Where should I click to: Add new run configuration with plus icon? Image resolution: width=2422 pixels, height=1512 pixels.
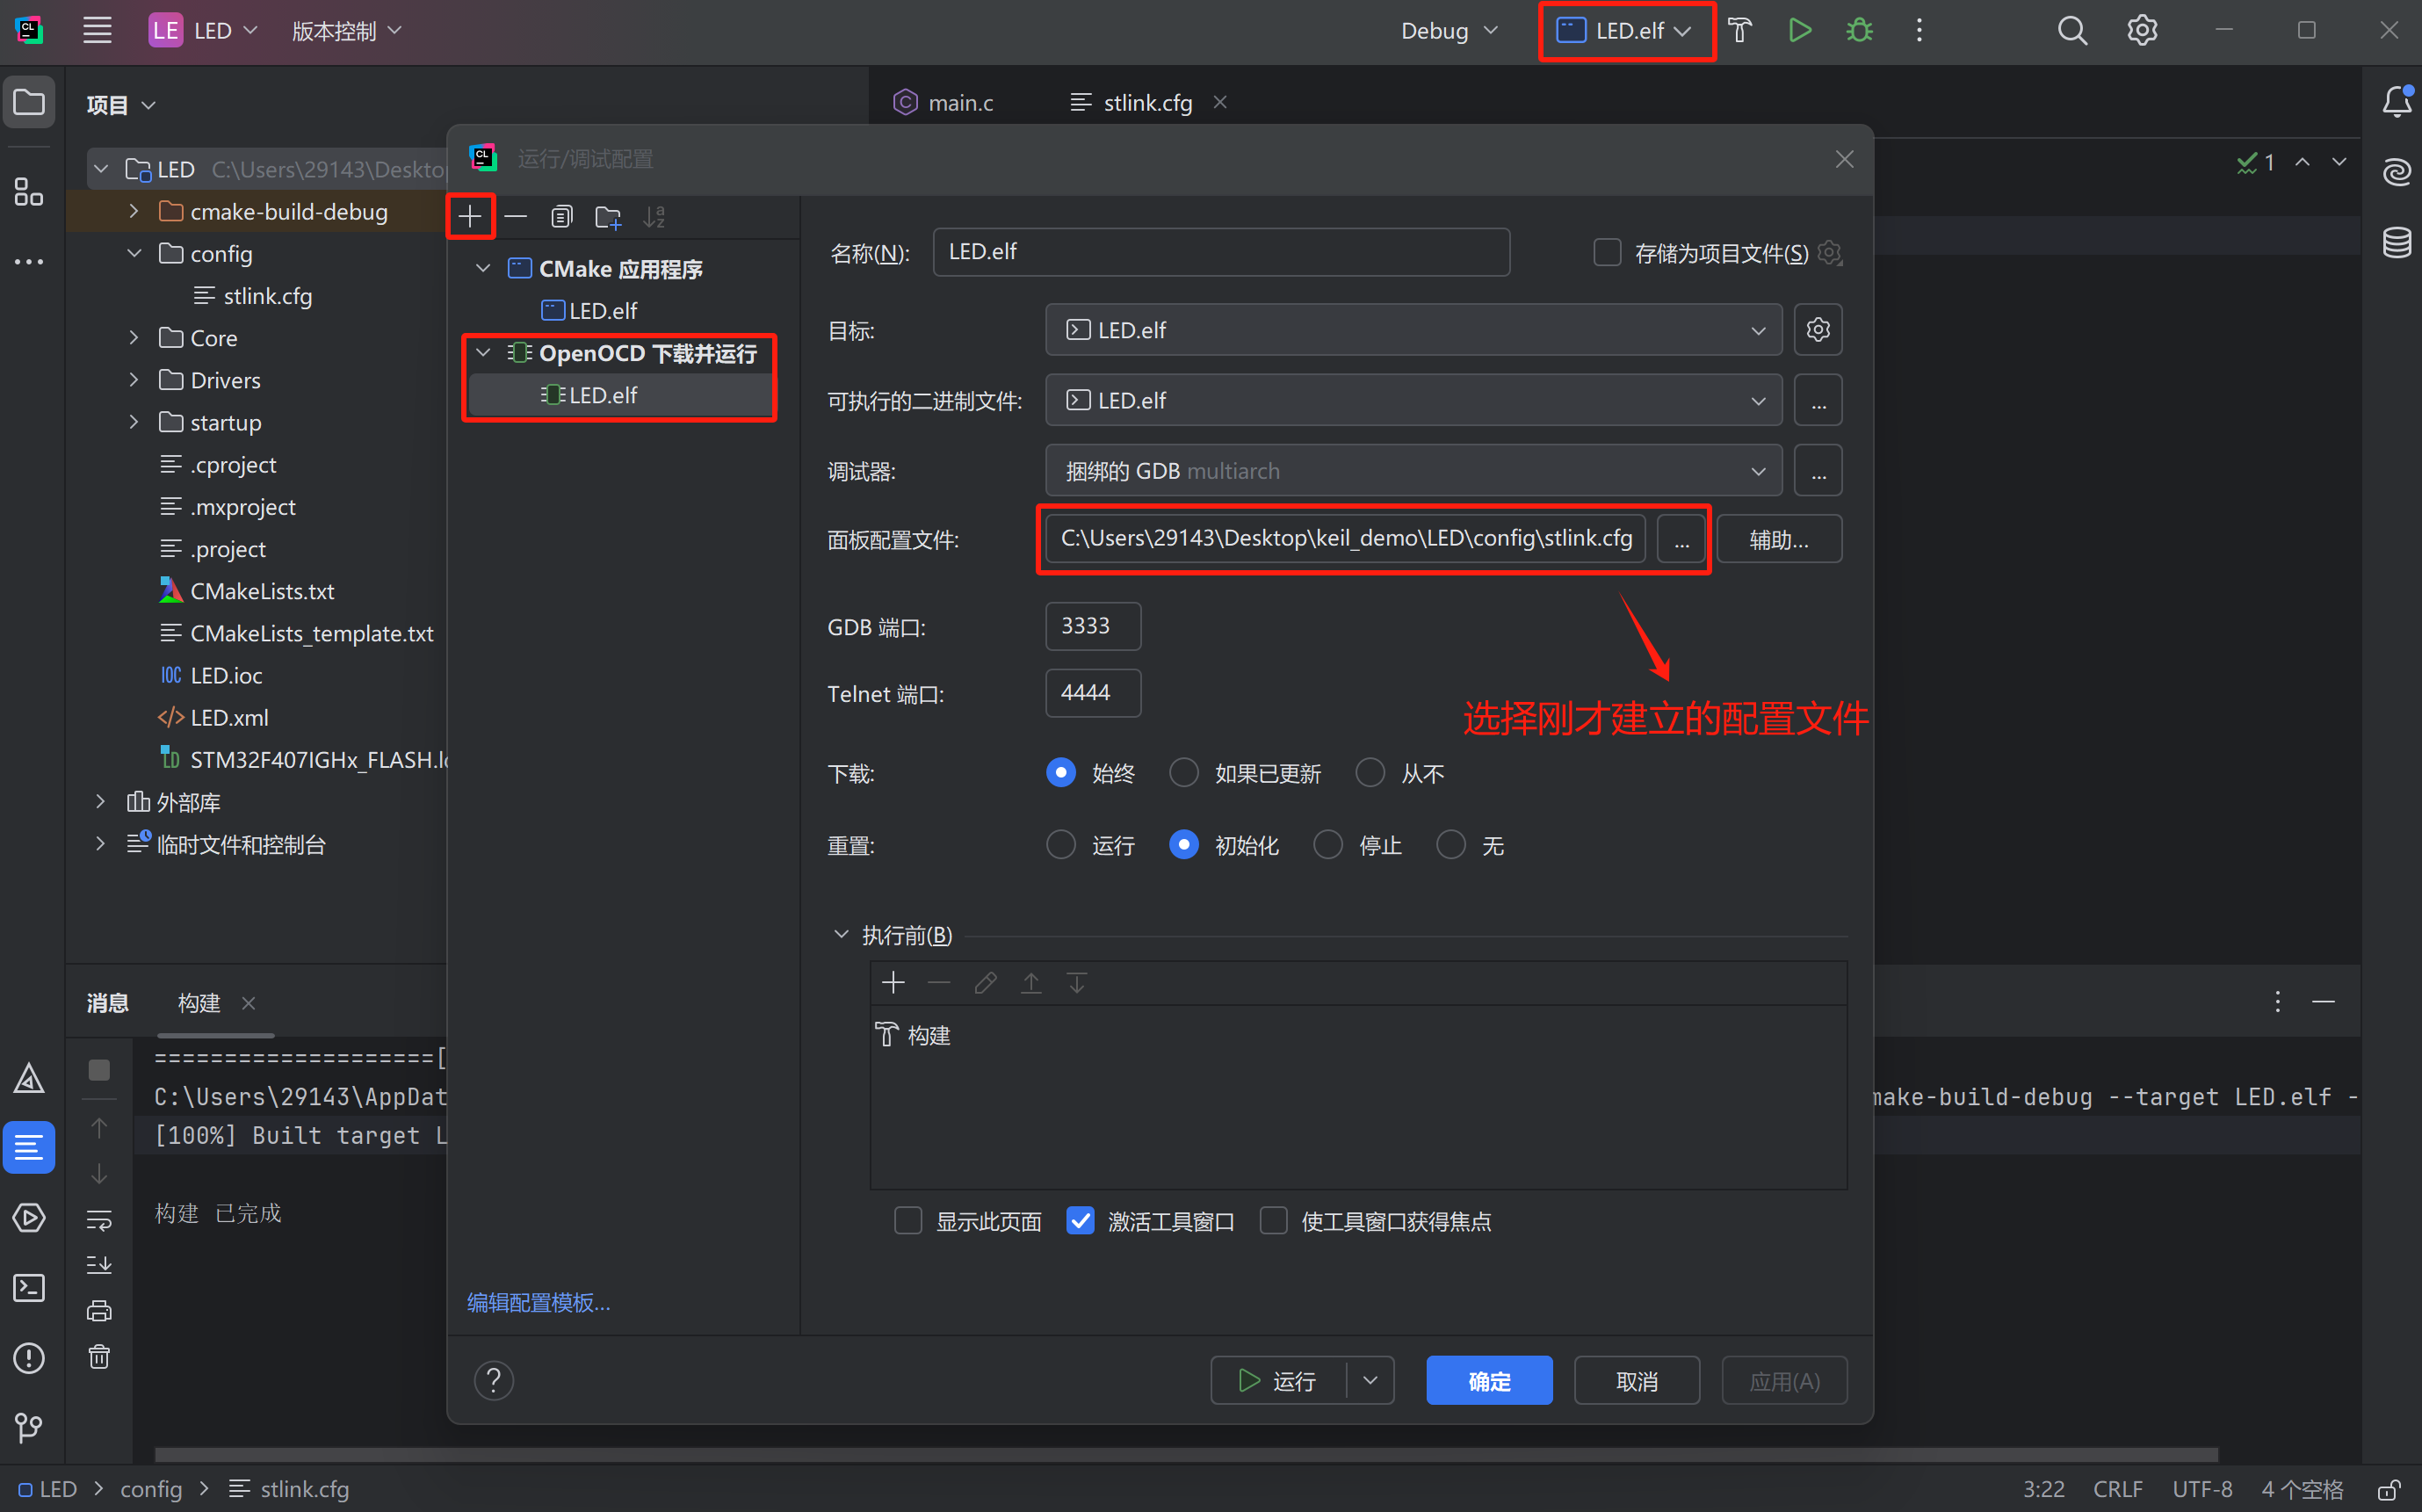click(470, 216)
